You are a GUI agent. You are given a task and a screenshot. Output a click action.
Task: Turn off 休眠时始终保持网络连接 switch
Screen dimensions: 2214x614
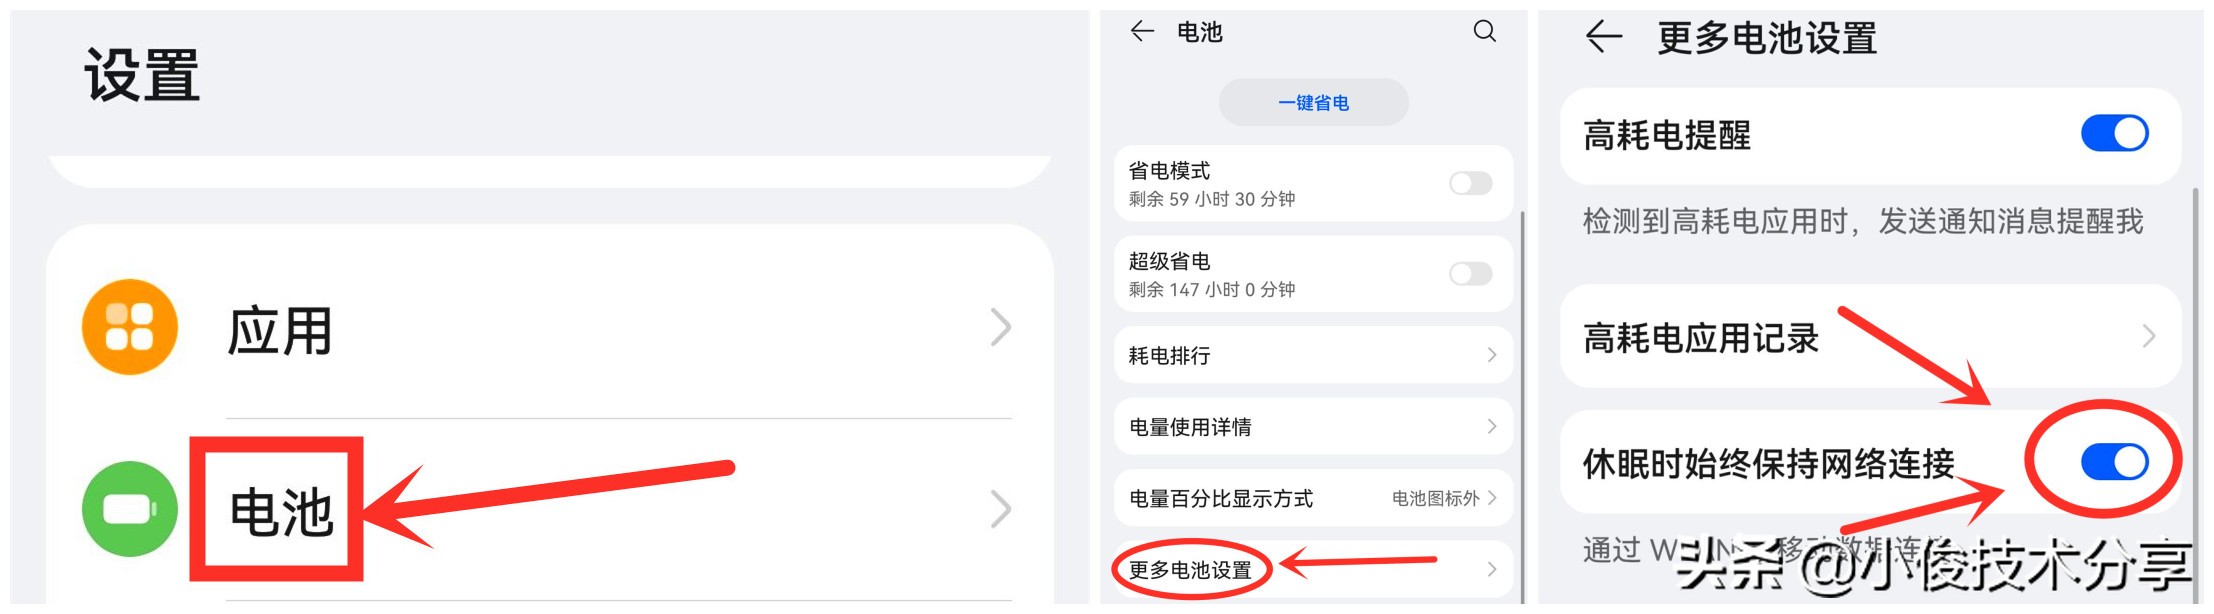(x=2115, y=462)
